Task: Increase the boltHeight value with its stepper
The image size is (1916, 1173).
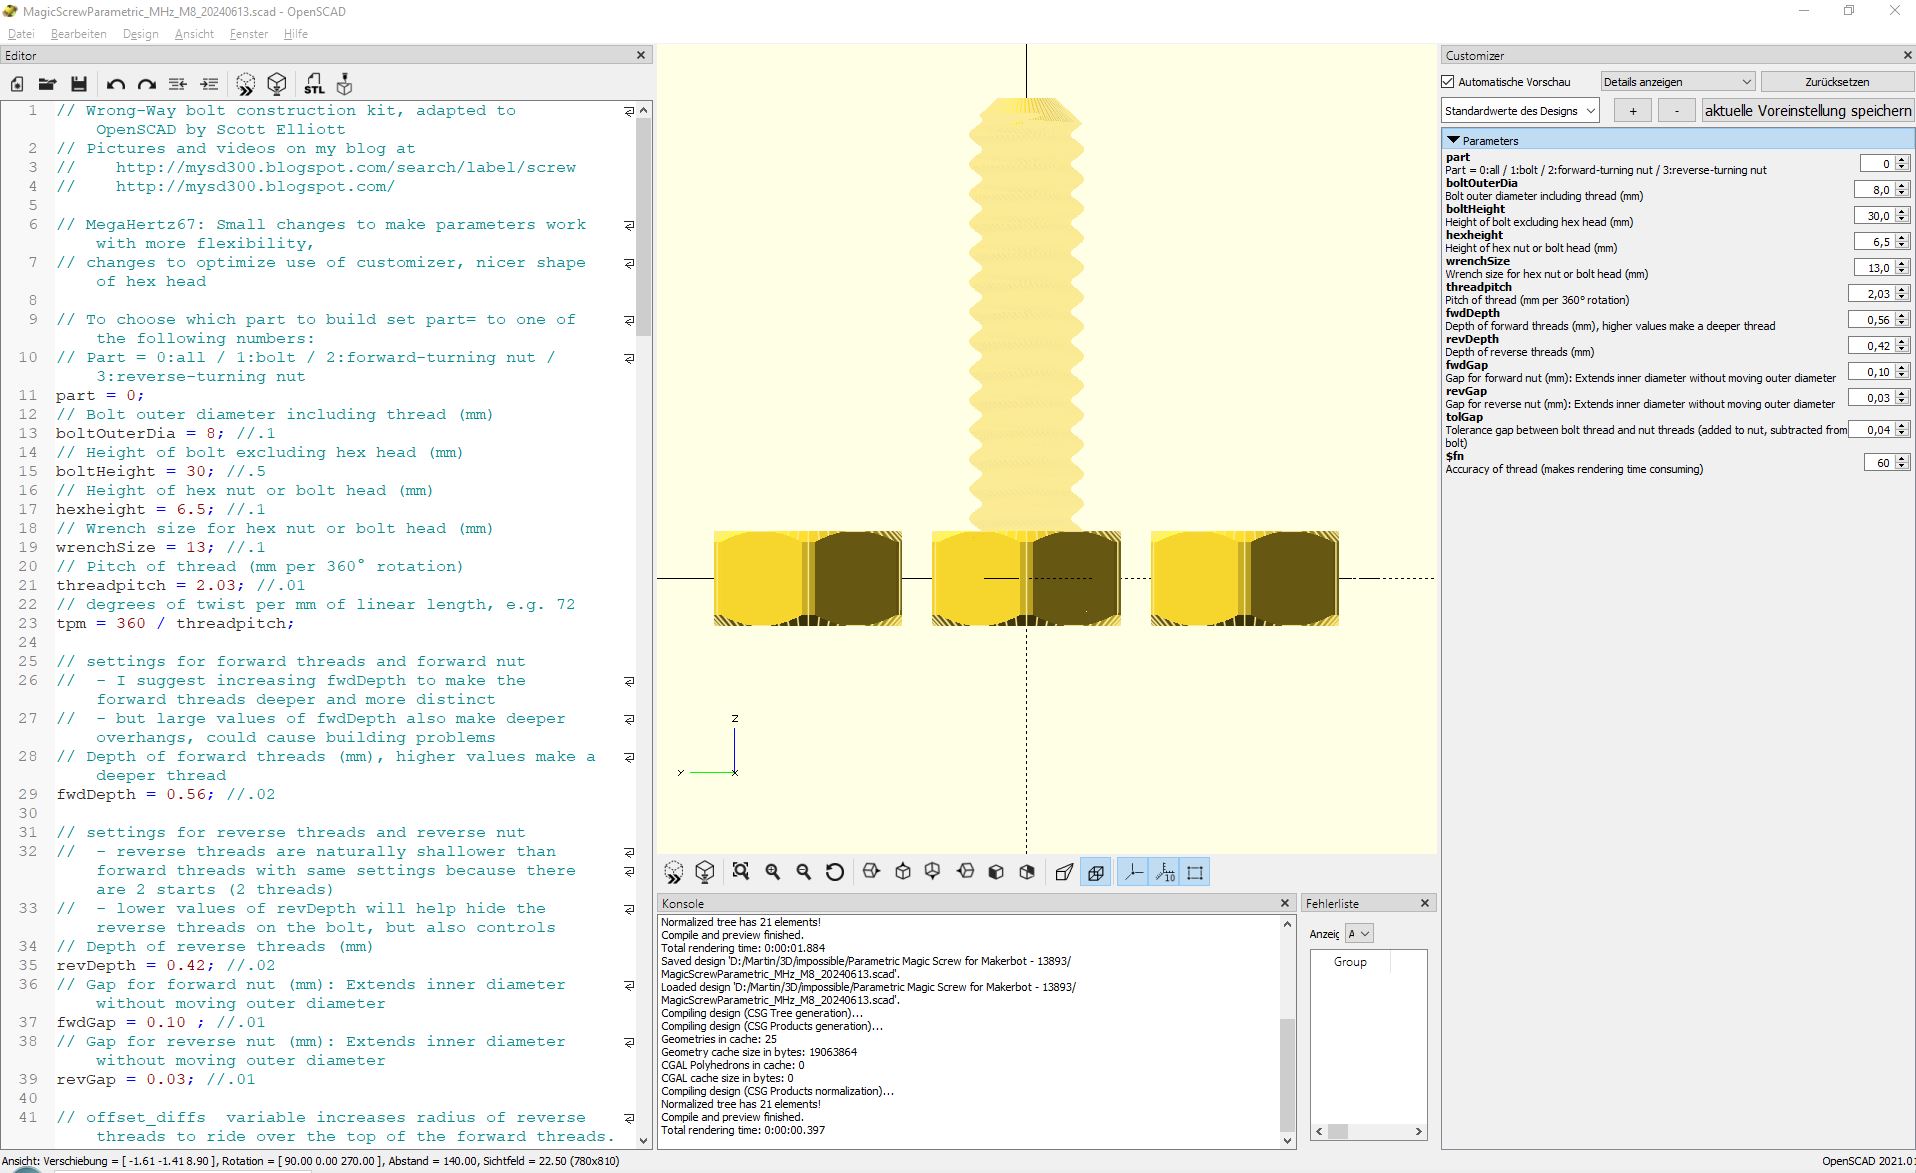Action: coord(1899,211)
